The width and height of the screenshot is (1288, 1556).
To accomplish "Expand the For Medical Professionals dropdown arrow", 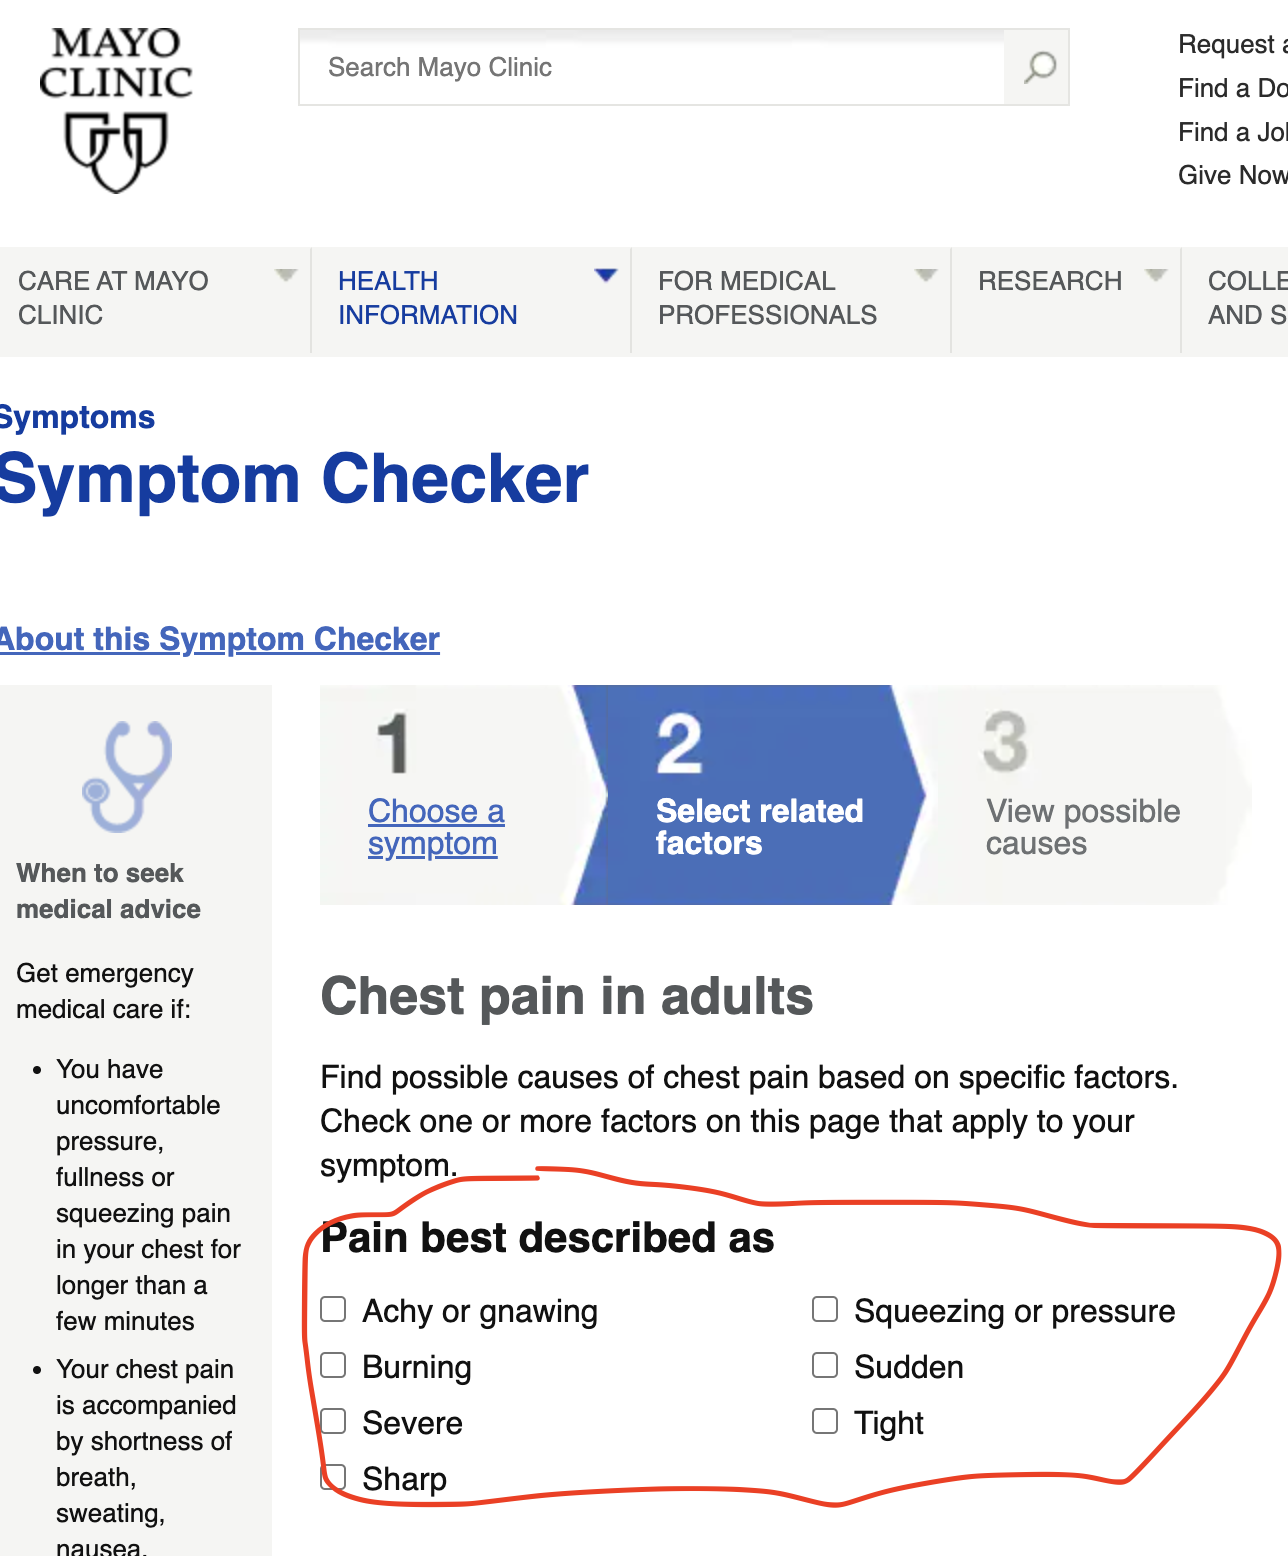I will tap(925, 276).
